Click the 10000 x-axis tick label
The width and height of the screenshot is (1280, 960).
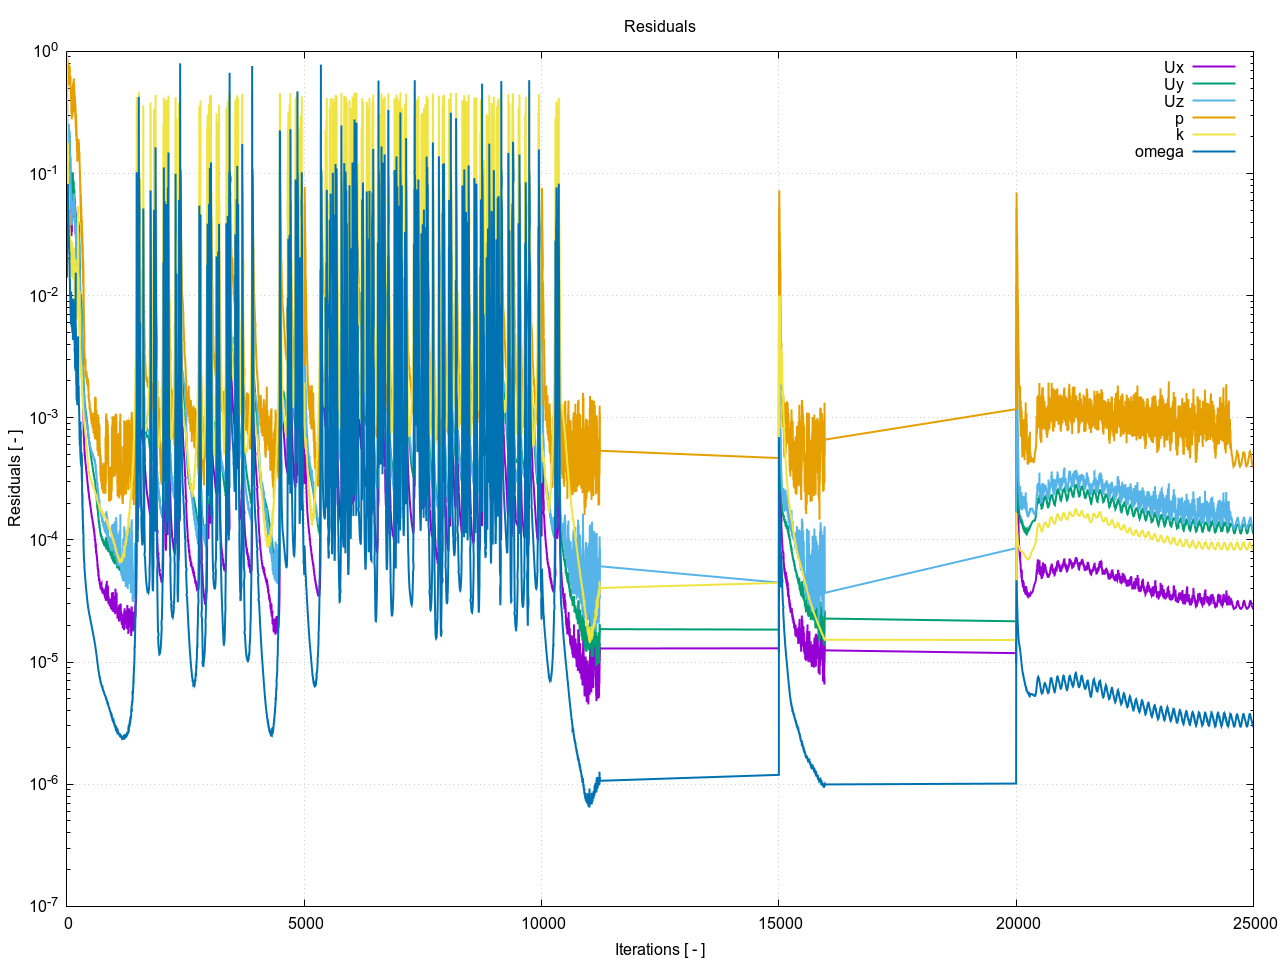point(542,923)
